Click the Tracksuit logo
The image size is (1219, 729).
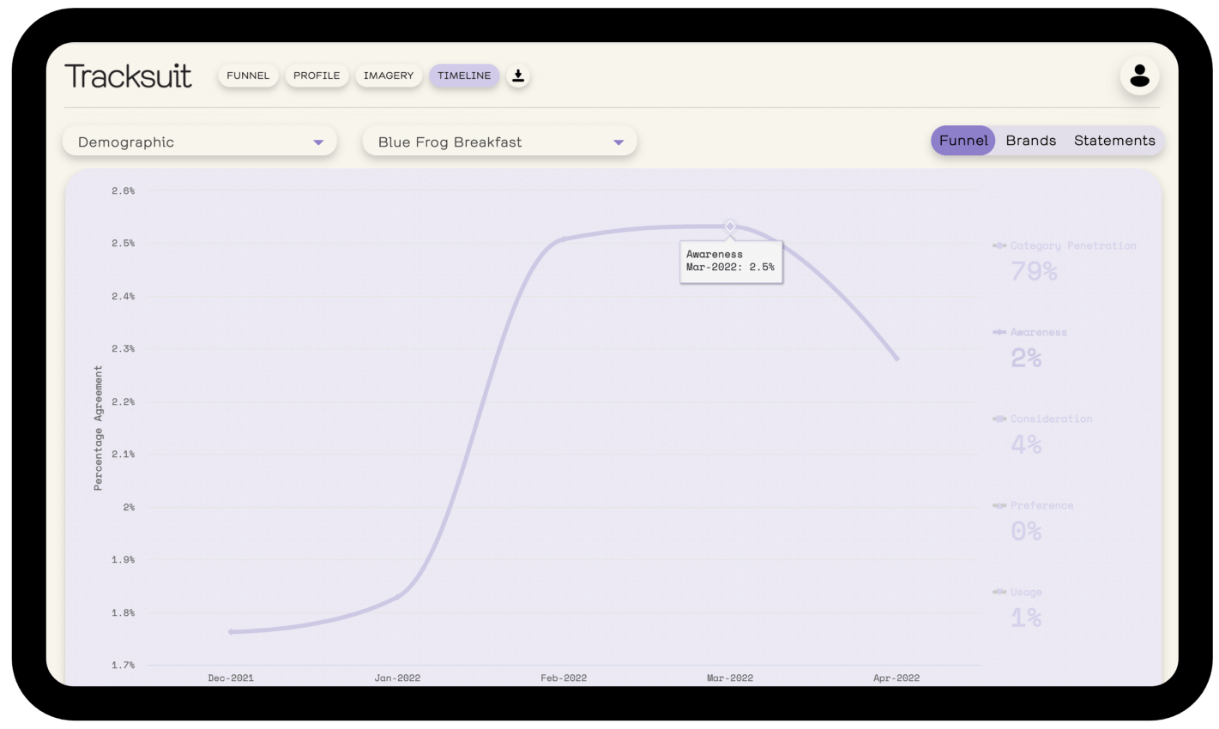pos(128,76)
